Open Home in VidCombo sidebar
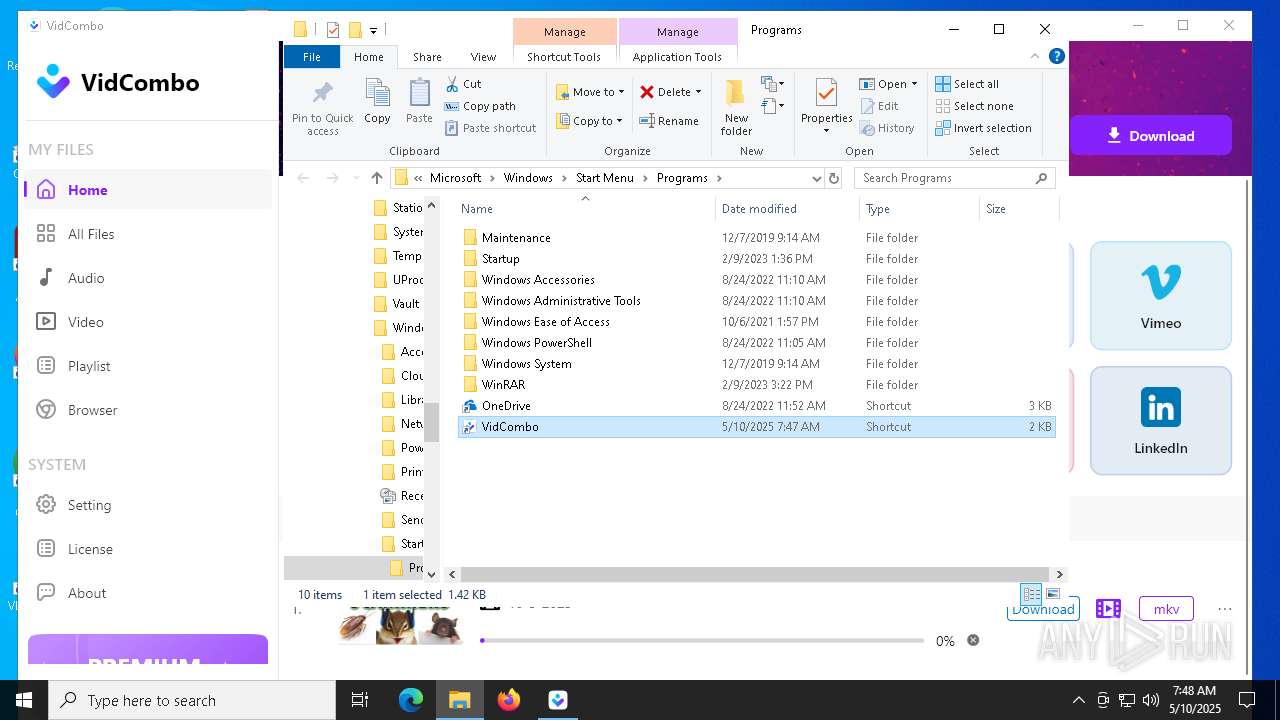1280x720 pixels. pos(147,190)
